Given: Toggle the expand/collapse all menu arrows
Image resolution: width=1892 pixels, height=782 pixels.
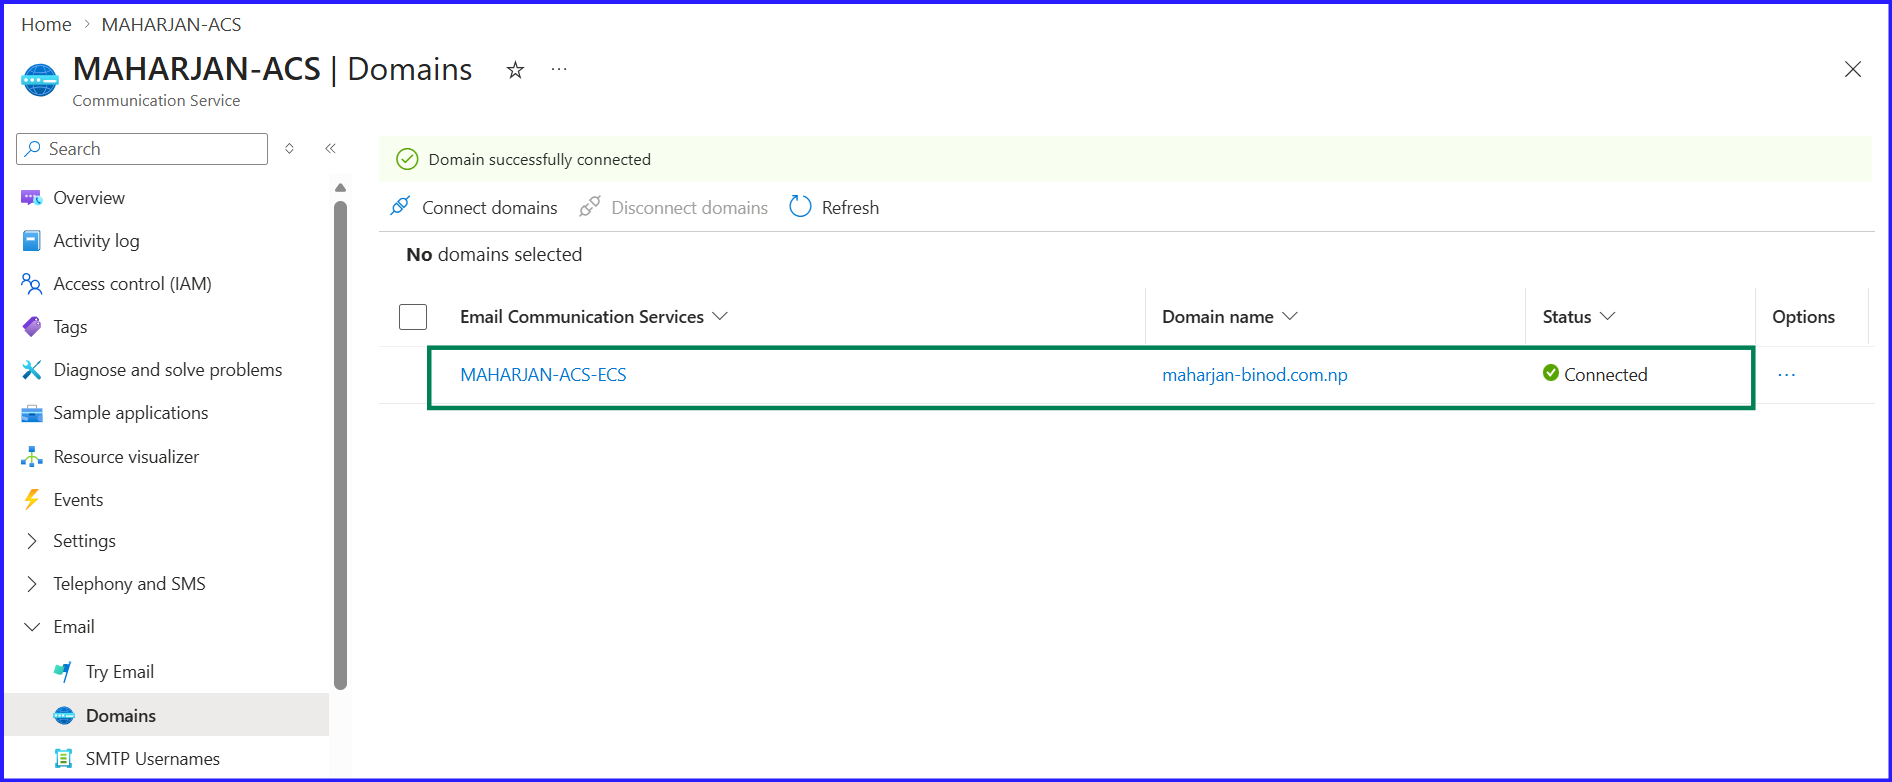Looking at the screenshot, I should (289, 148).
